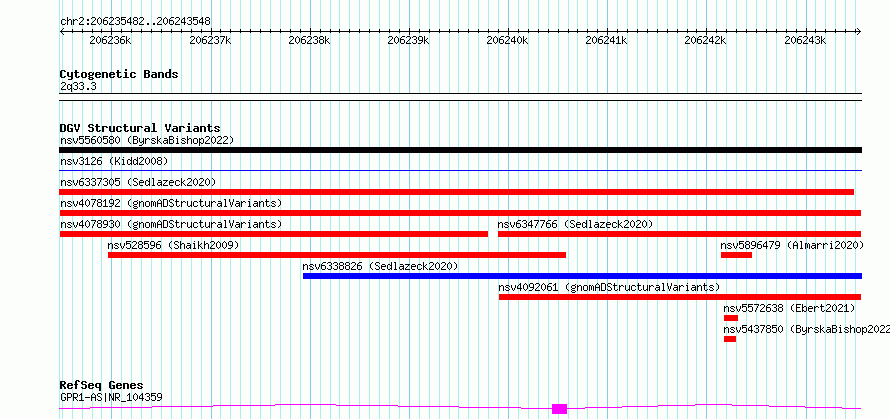
Task: Open nsv5896479 (Almarri2020) label
Action: click(792, 245)
